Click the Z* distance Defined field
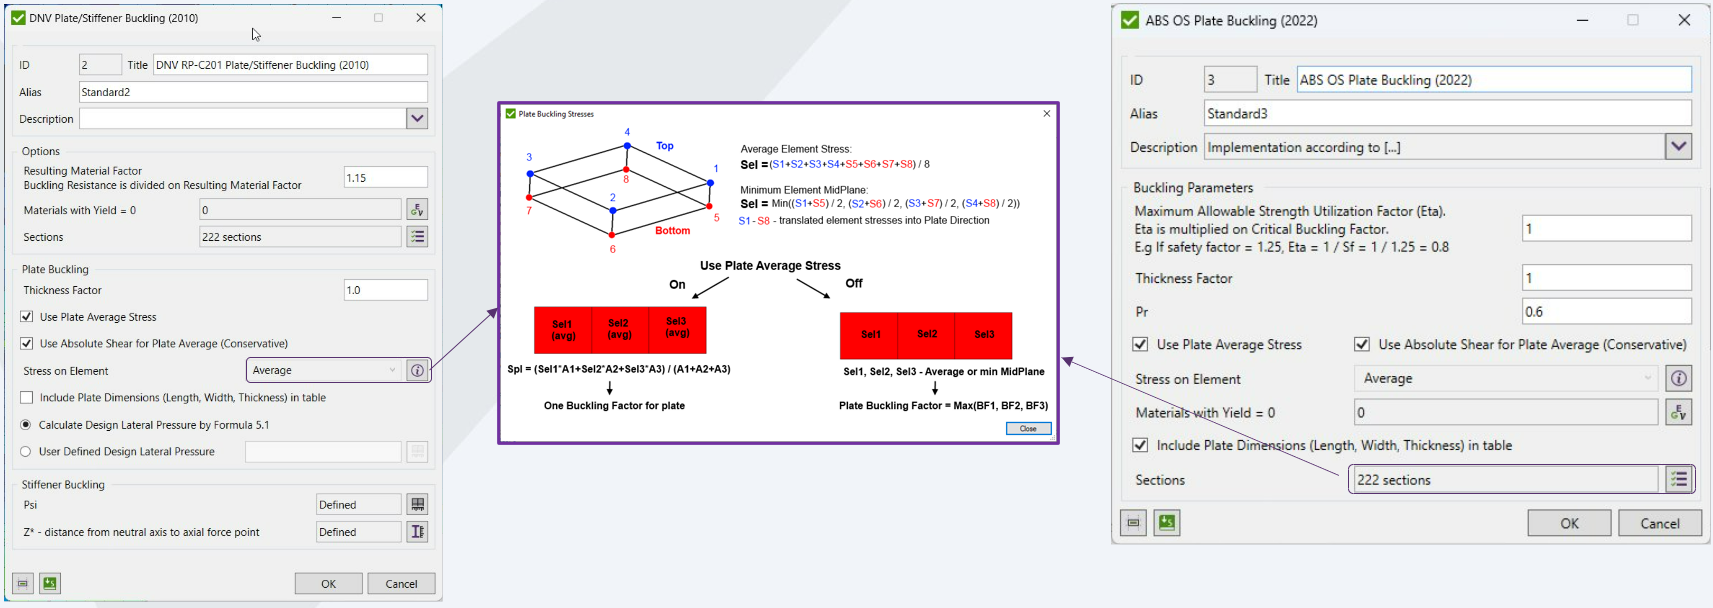The height and width of the screenshot is (608, 1713). (x=359, y=532)
